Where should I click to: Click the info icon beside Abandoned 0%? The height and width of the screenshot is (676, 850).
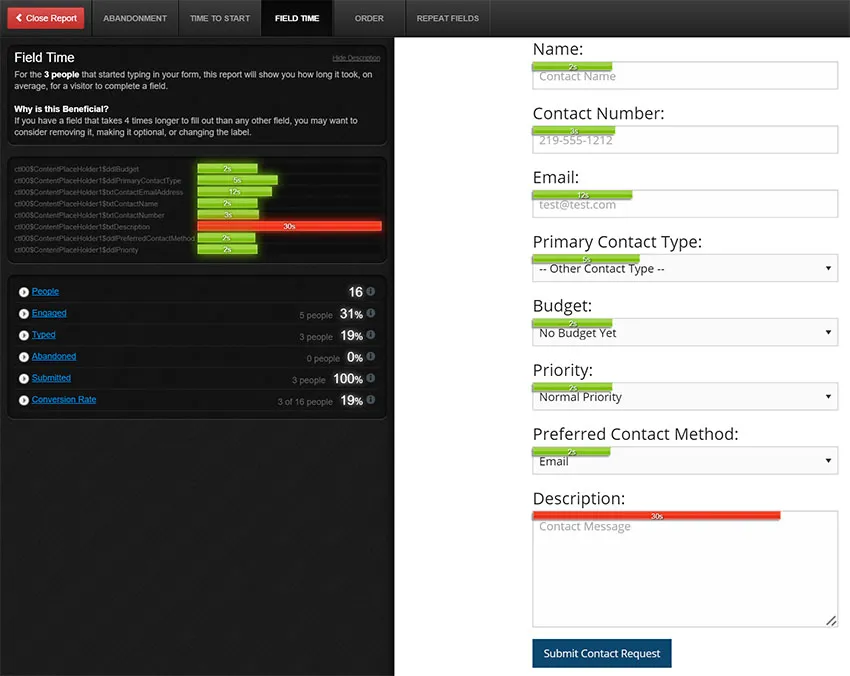371,357
